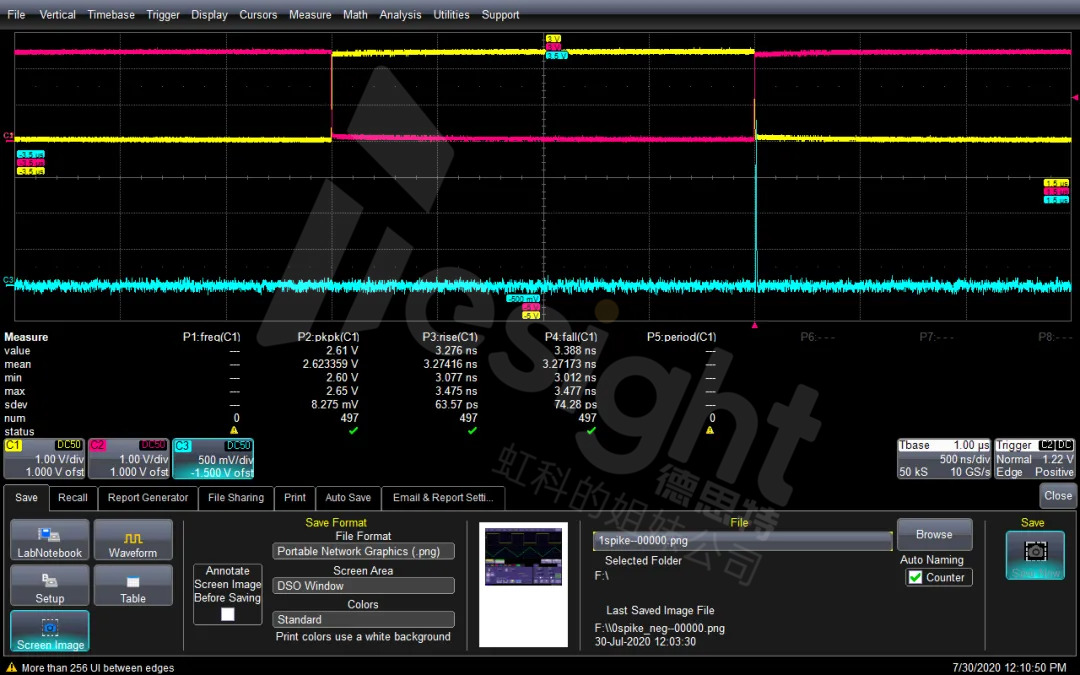Close the save dialog panel
1080x675 pixels.
point(1057,495)
